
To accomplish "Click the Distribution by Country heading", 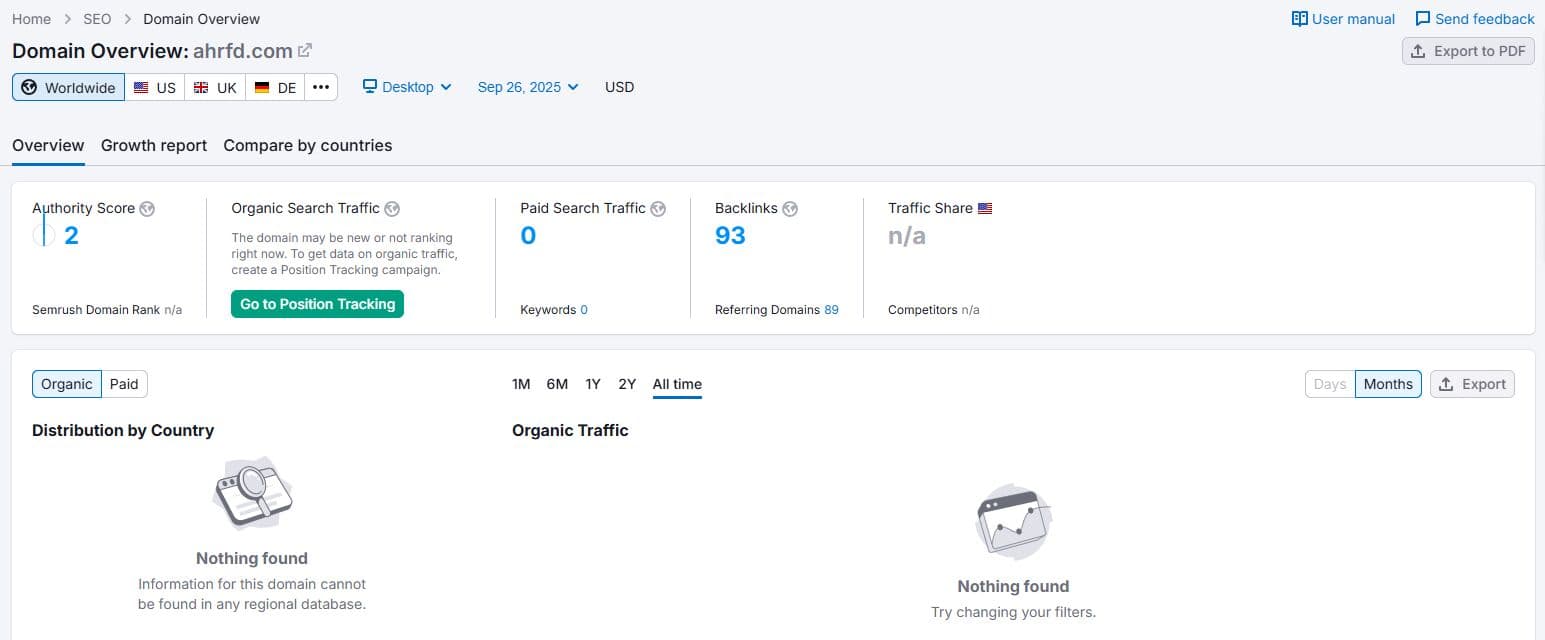I will coord(123,430).
